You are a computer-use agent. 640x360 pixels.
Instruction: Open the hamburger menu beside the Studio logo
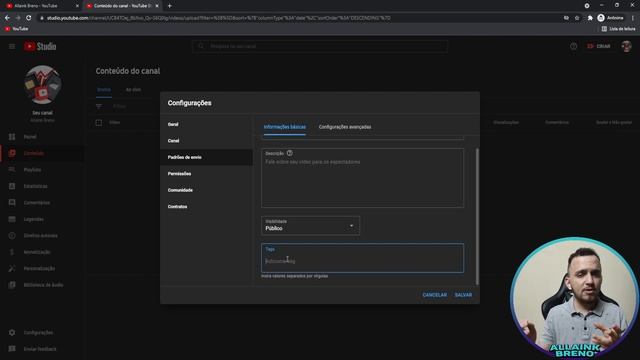click(12, 47)
